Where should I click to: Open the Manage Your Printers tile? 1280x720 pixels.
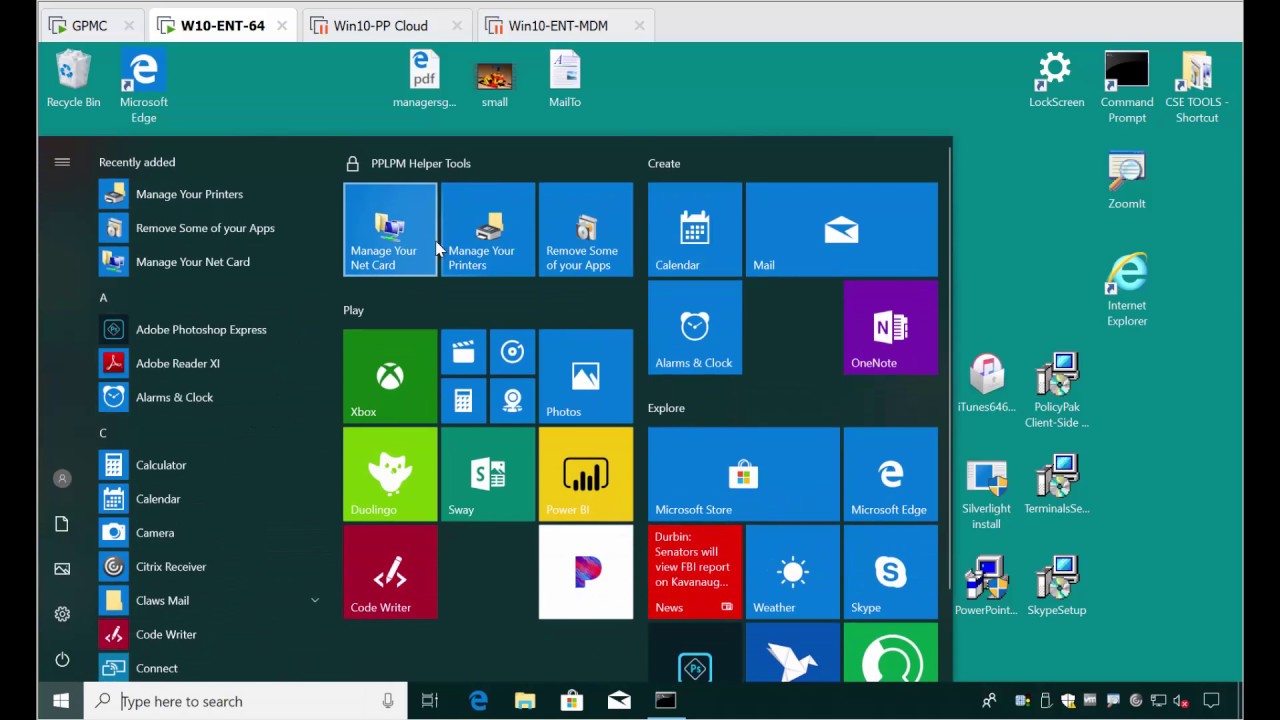[488, 229]
